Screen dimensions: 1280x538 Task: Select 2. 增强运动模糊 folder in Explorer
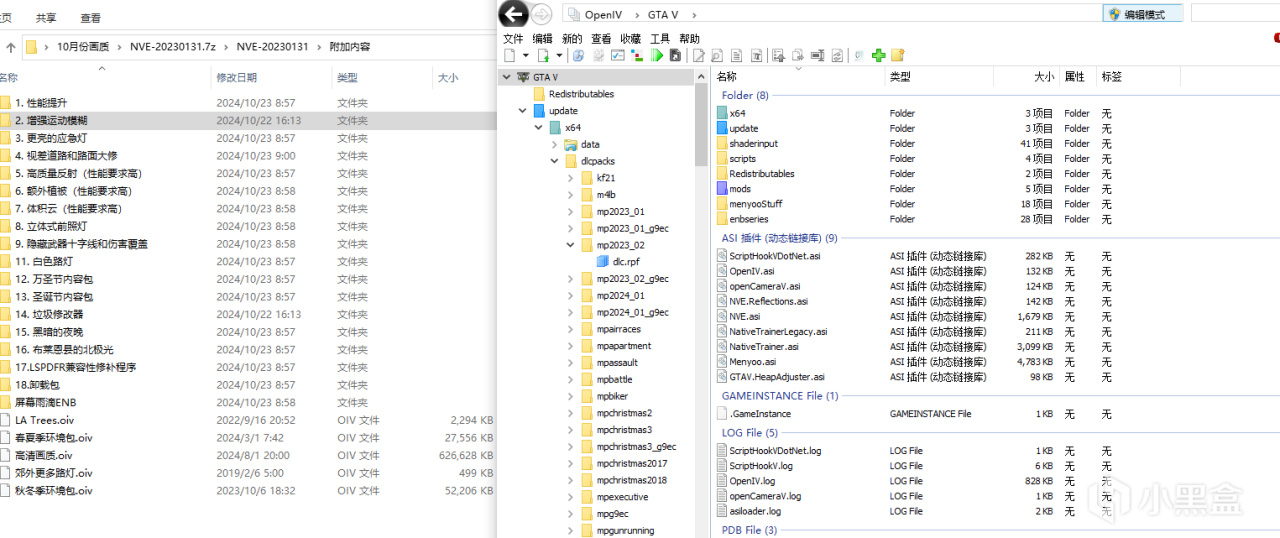248,120
